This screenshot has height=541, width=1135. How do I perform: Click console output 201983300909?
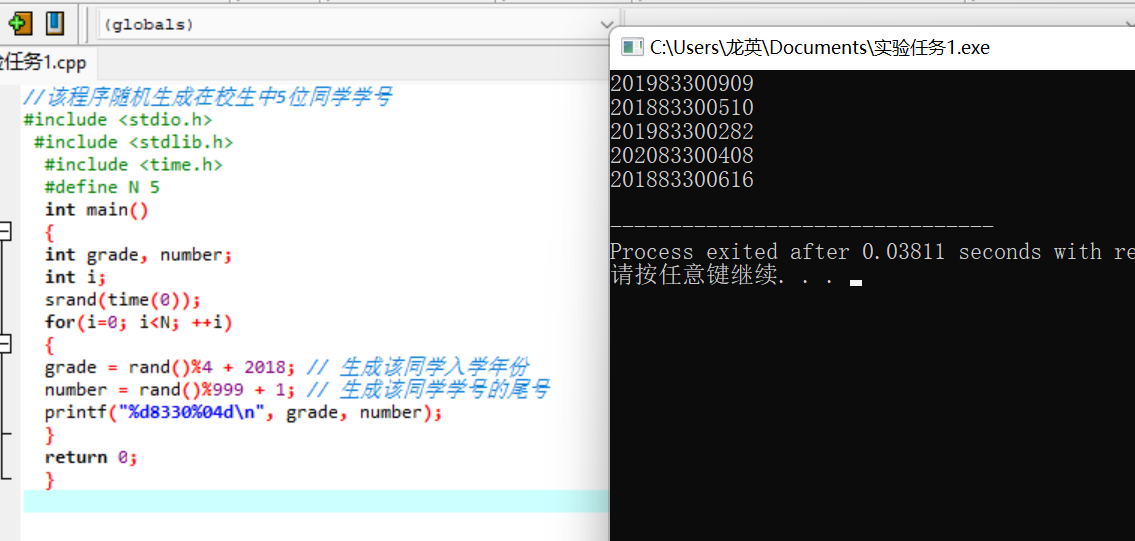coord(682,84)
